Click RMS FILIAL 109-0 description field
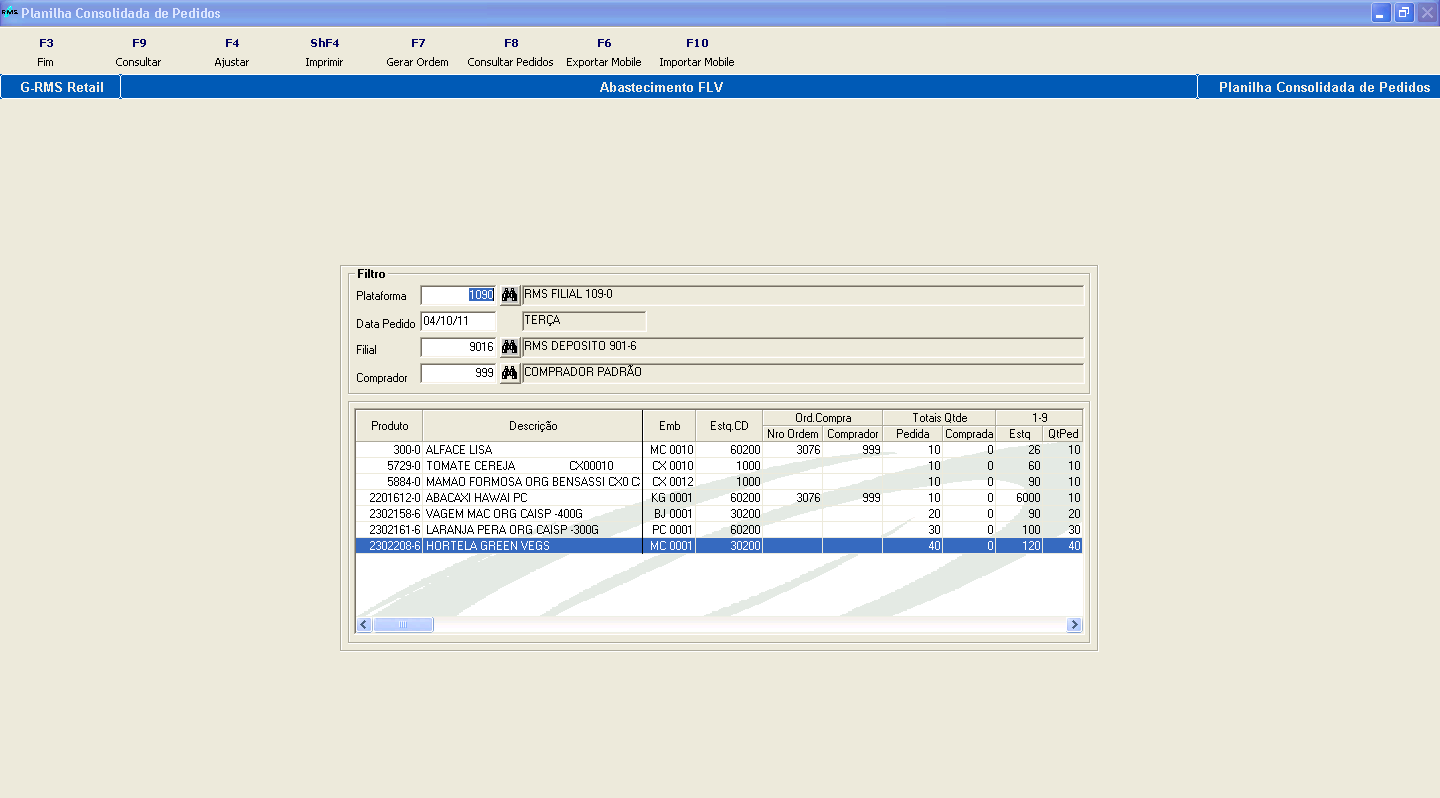This screenshot has height=798, width=1440. point(803,295)
